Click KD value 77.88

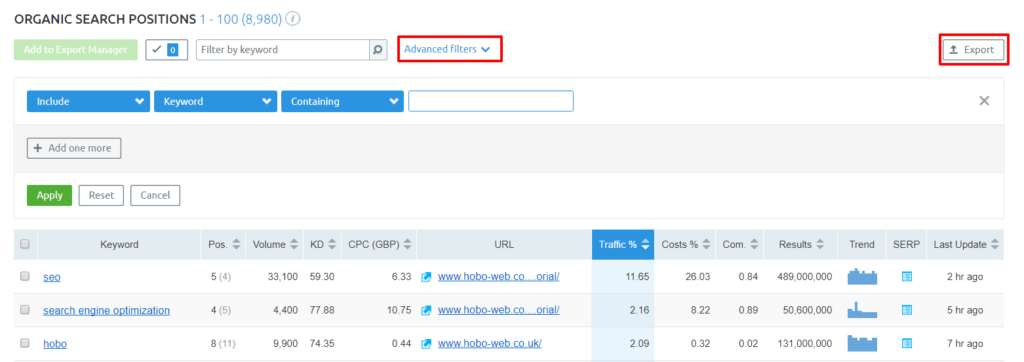click(x=321, y=310)
